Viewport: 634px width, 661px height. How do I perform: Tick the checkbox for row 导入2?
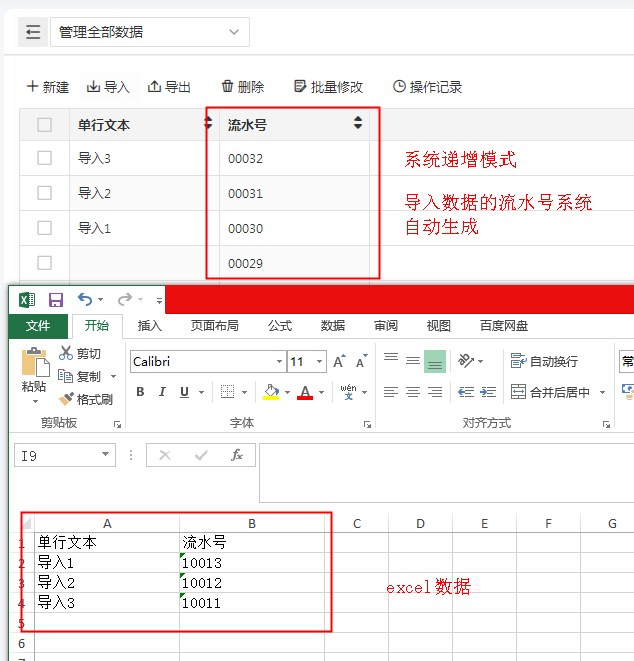[44, 193]
